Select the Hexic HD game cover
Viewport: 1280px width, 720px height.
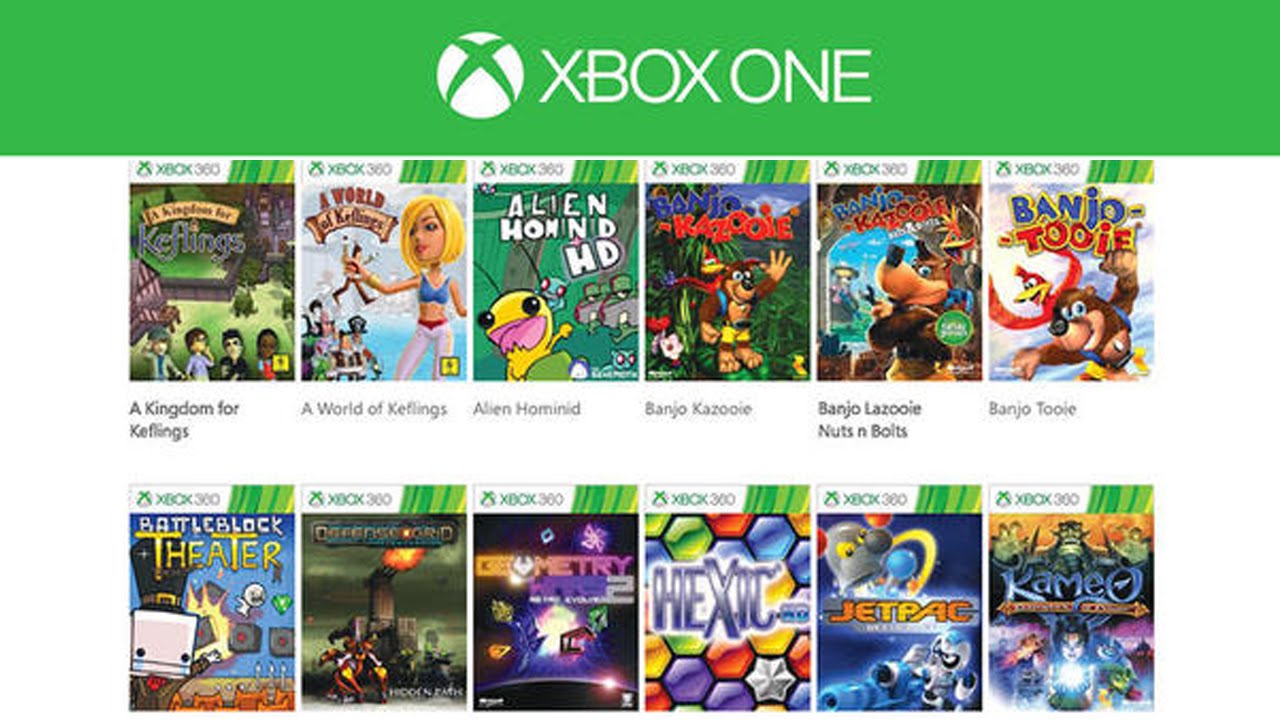(728, 597)
